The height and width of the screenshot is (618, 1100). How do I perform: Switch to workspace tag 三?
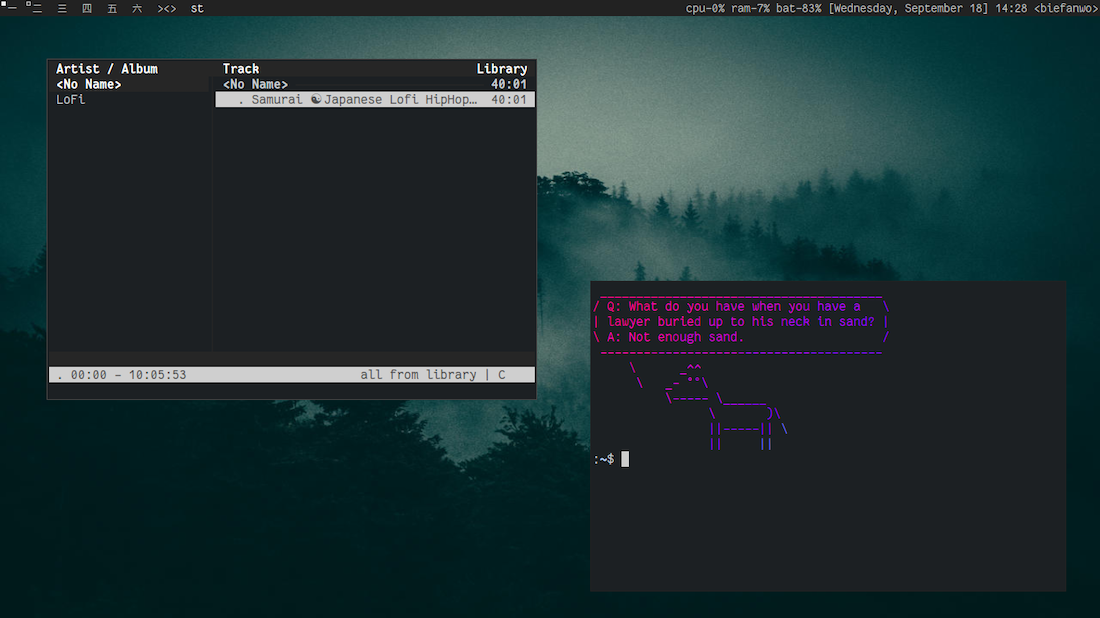62,8
